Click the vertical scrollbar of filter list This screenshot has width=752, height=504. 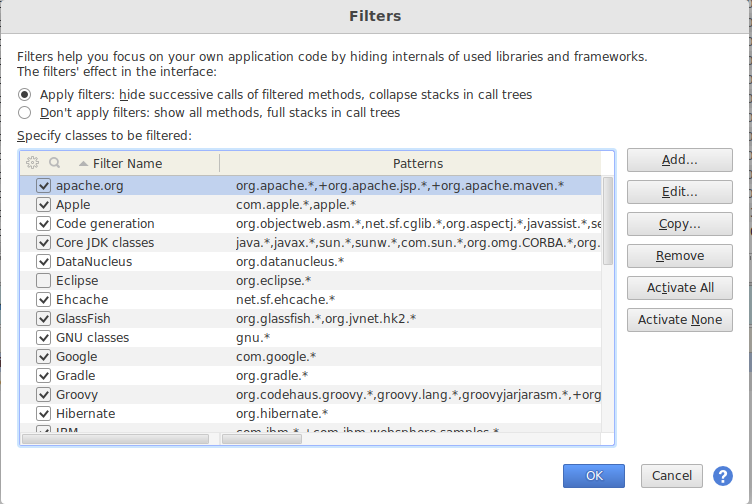click(x=608, y=221)
